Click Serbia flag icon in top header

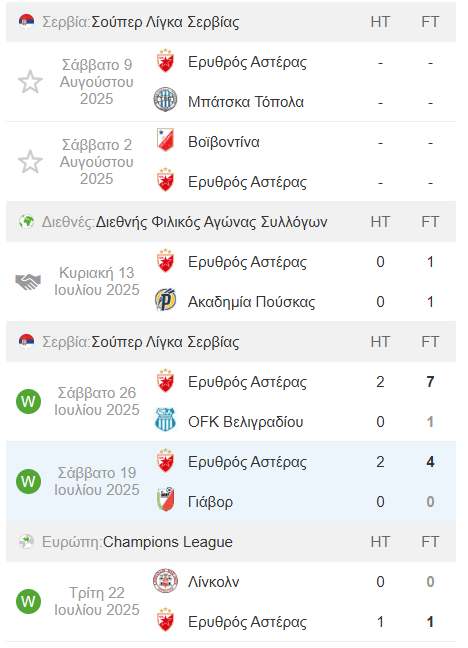coord(26,21)
